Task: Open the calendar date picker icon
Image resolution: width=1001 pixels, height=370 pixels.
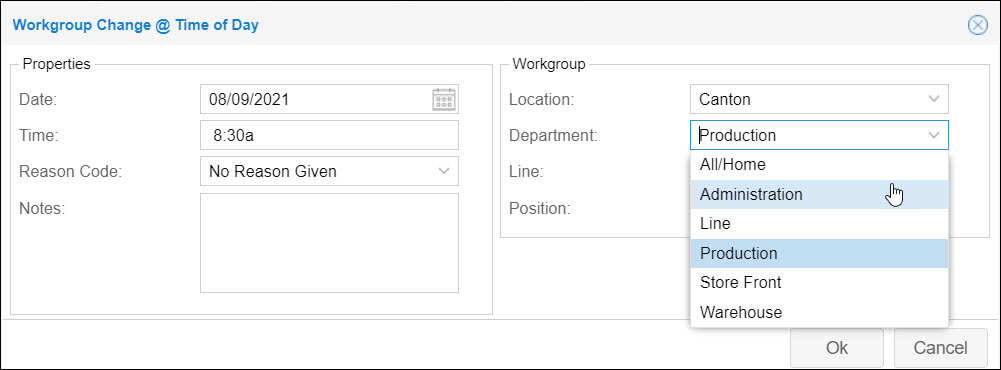Action: (x=444, y=100)
